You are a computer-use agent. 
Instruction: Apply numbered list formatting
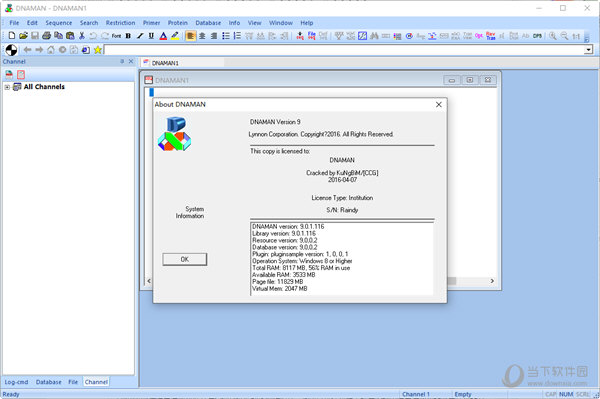(237, 36)
